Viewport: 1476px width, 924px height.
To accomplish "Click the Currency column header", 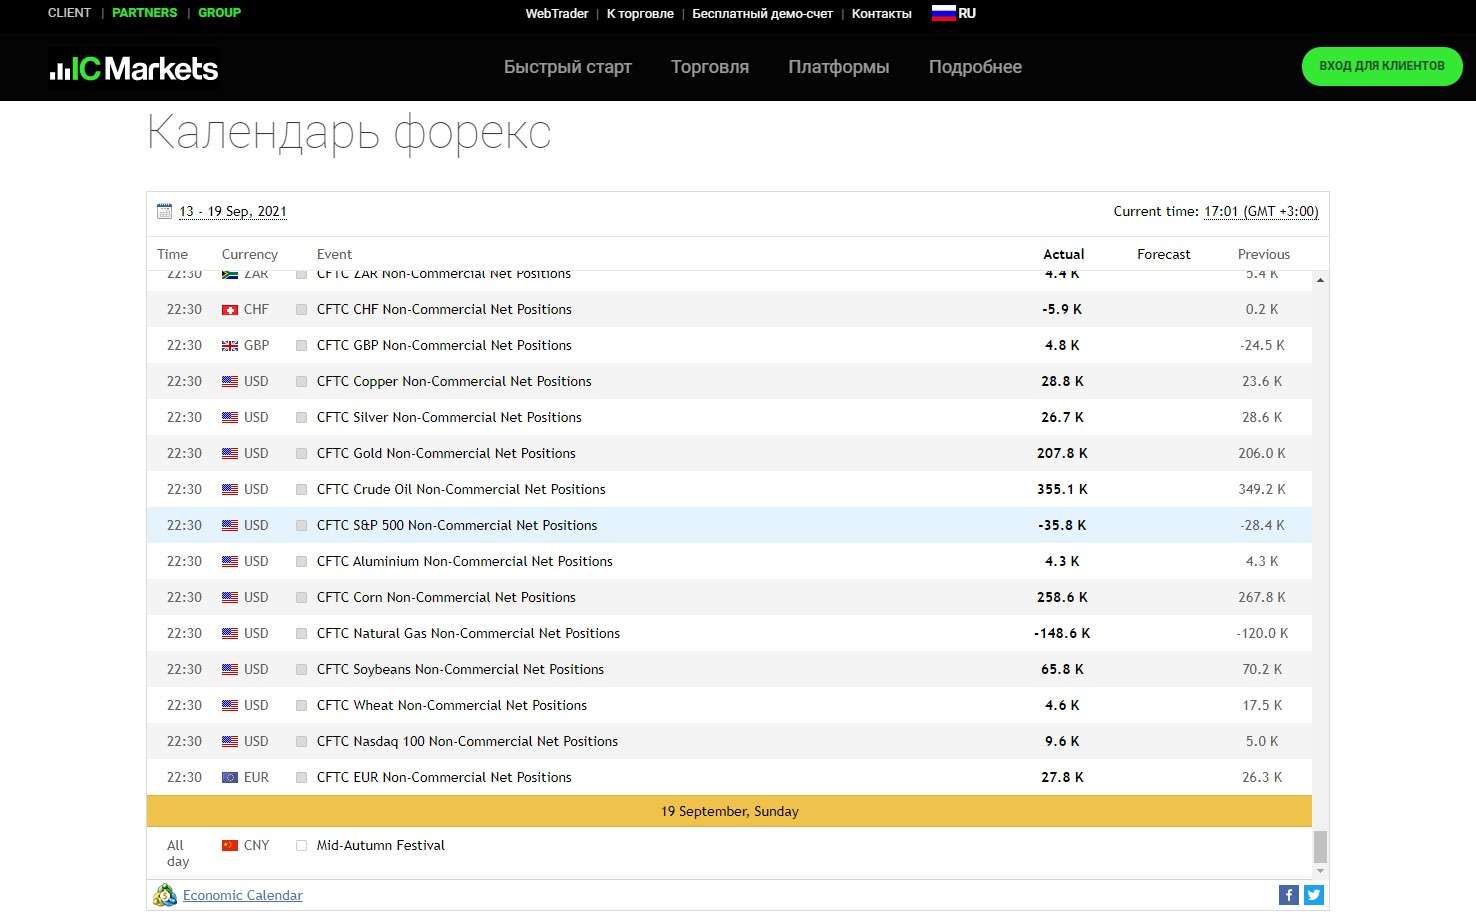I will (x=249, y=254).
